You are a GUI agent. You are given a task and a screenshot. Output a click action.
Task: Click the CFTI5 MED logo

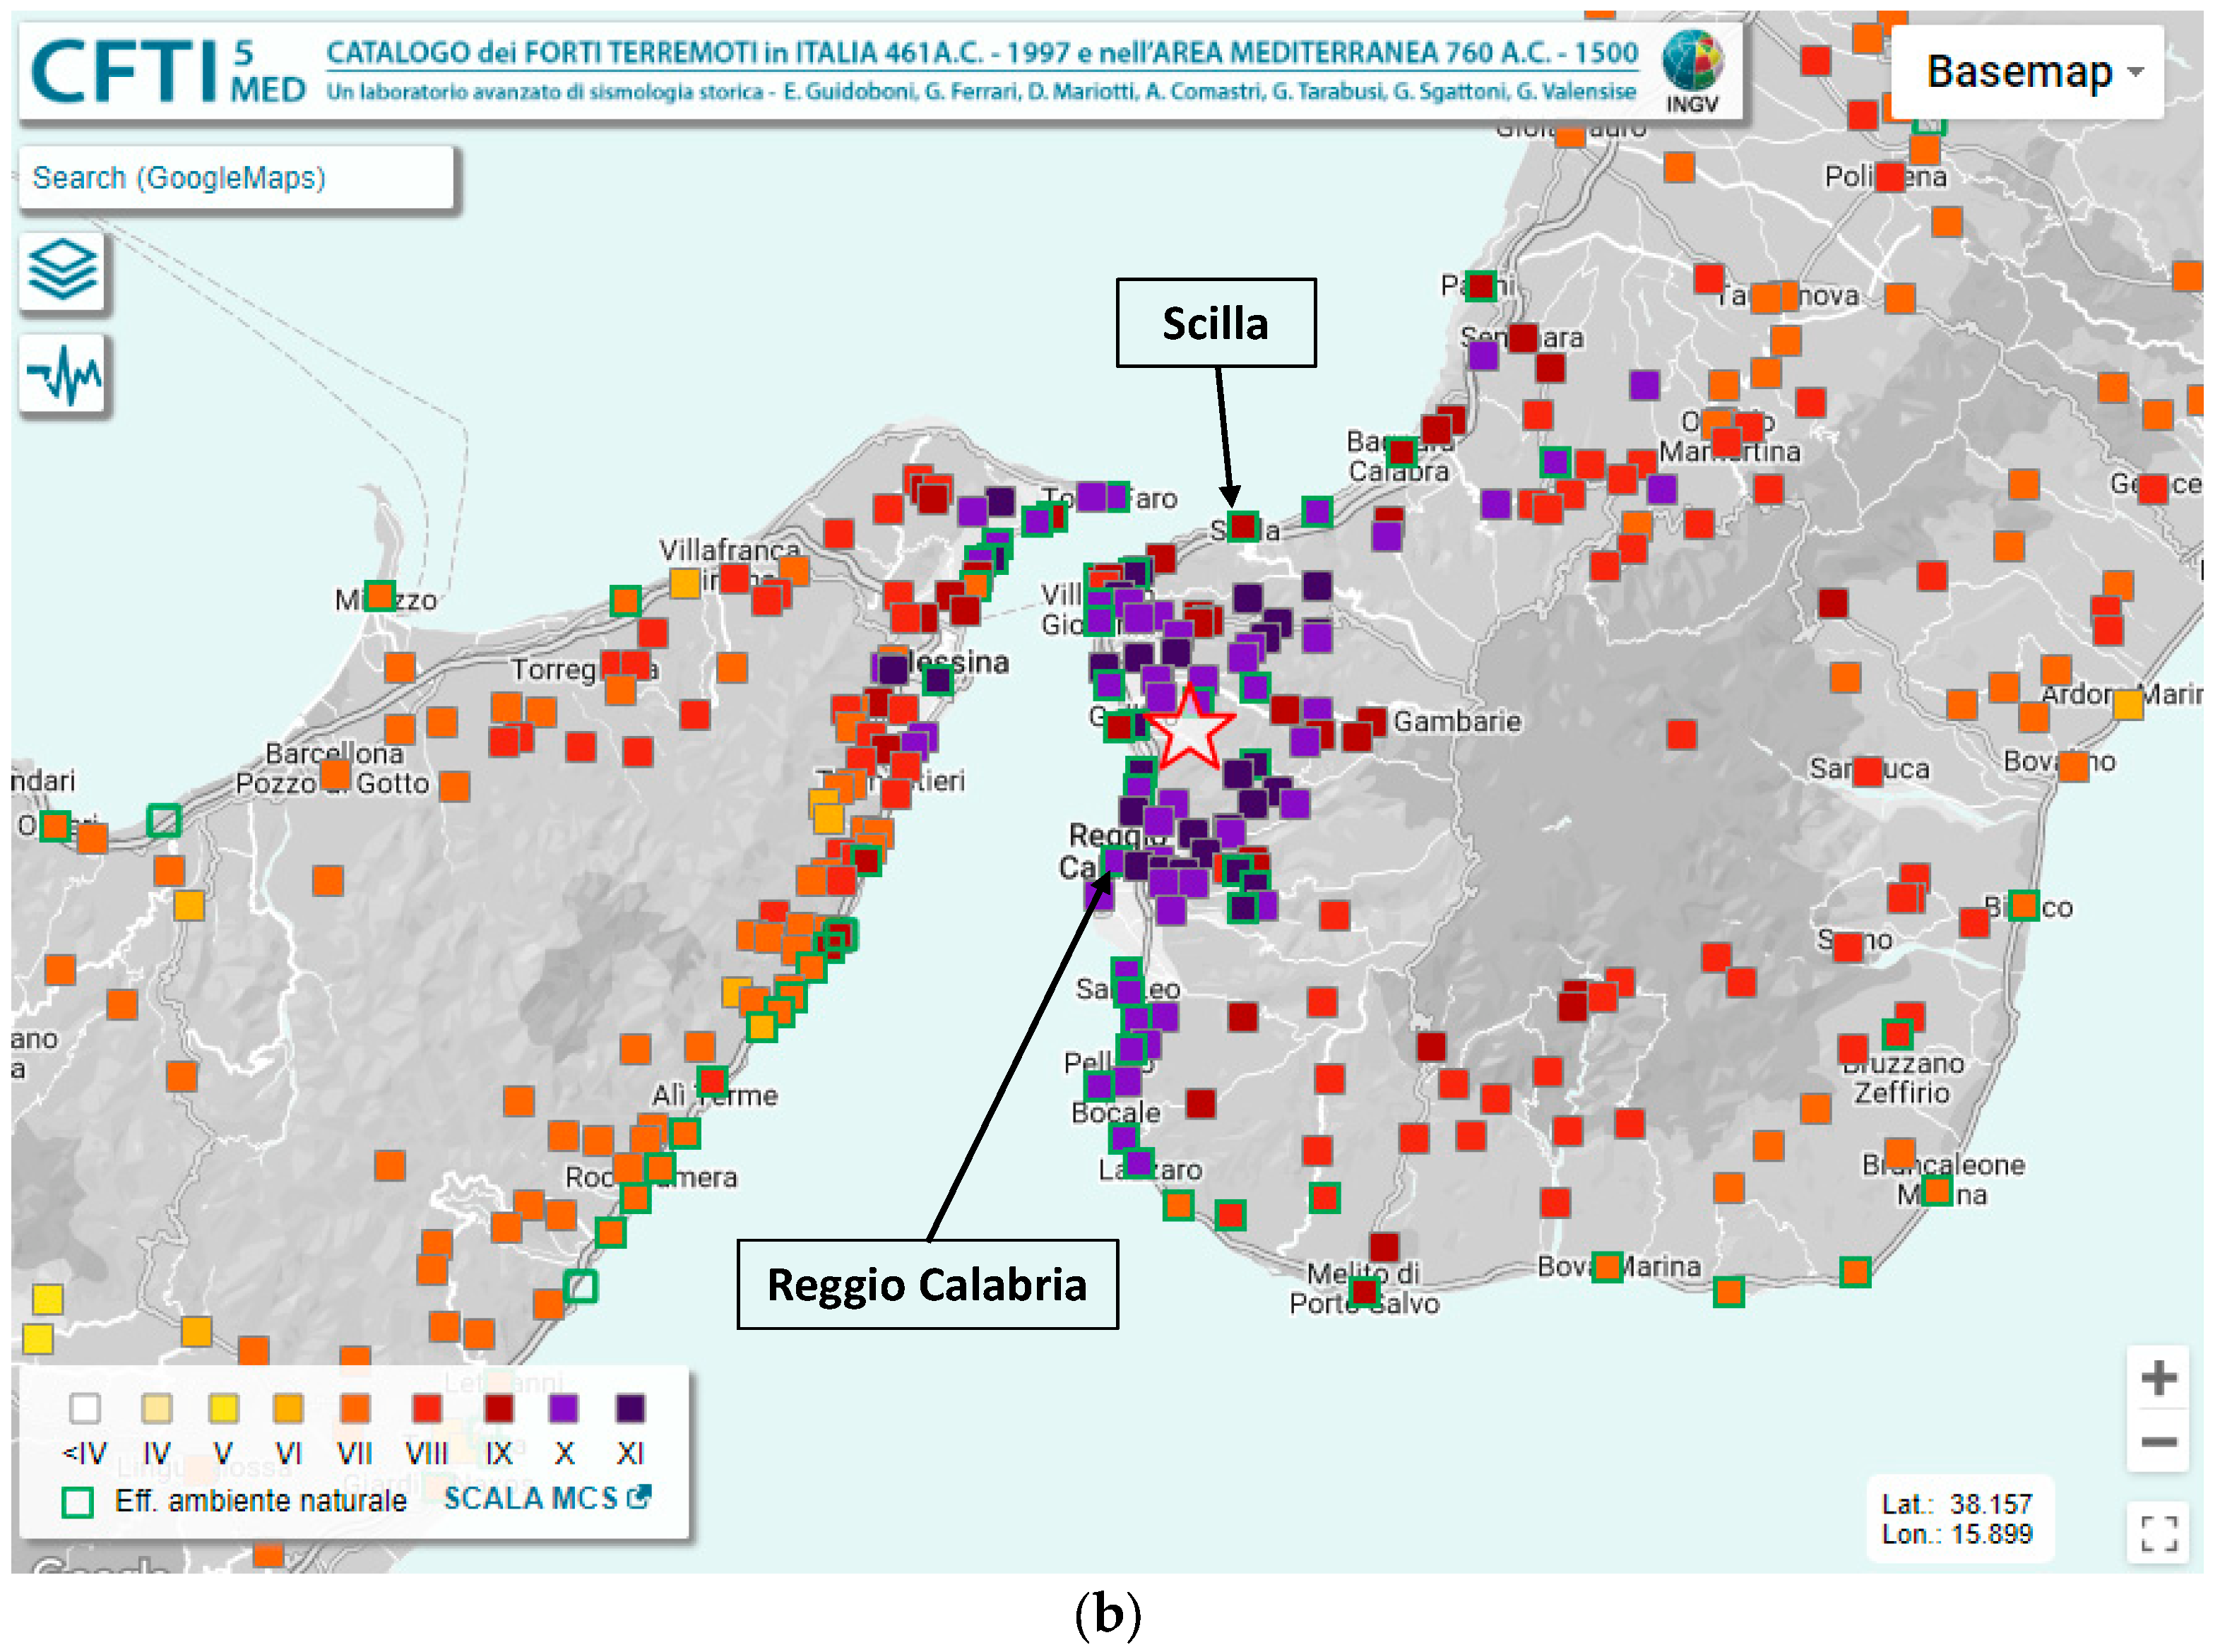[167, 70]
